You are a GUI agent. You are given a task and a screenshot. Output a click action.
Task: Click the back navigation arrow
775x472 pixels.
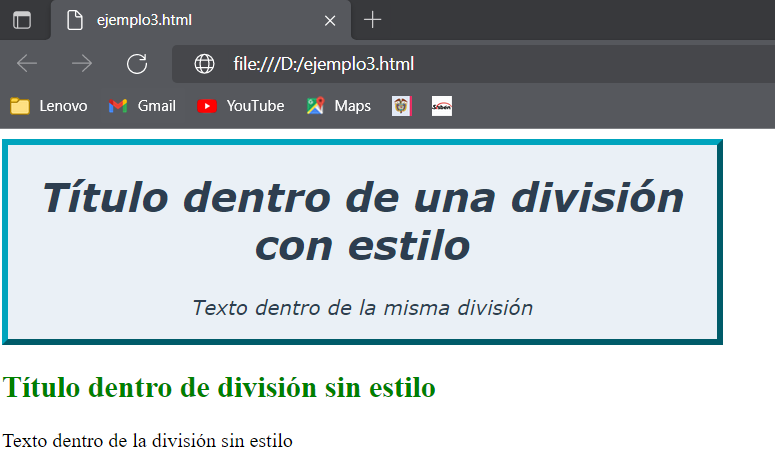point(27,64)
